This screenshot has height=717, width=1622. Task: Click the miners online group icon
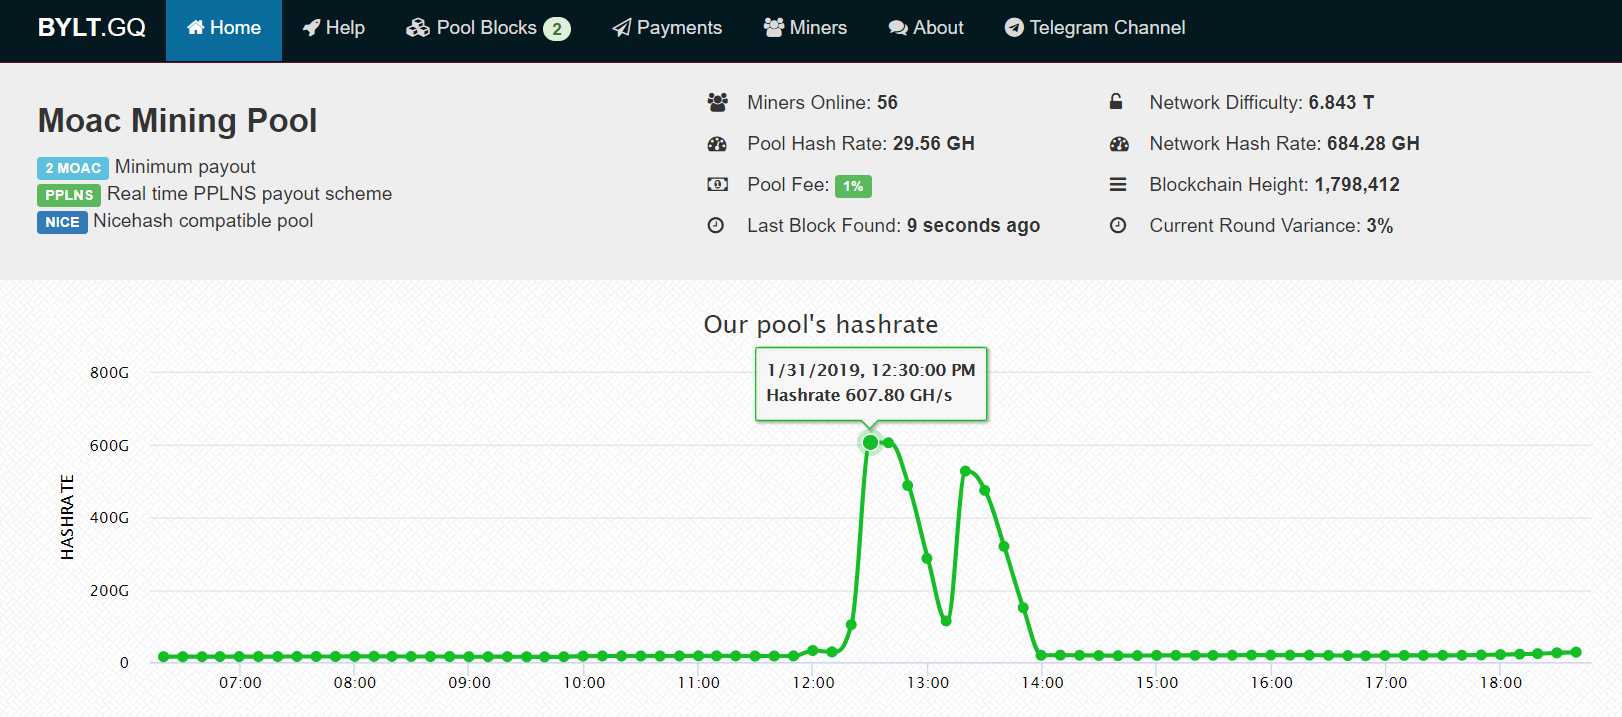(x=717, y=102)
